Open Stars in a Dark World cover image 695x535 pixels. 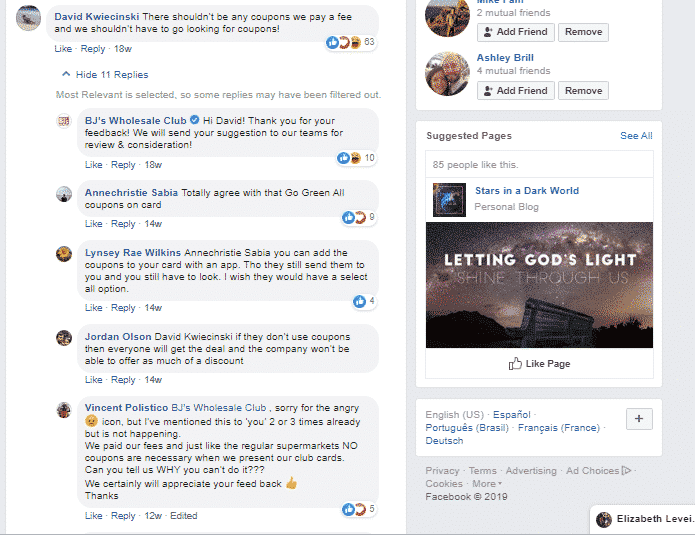point(539,284)
